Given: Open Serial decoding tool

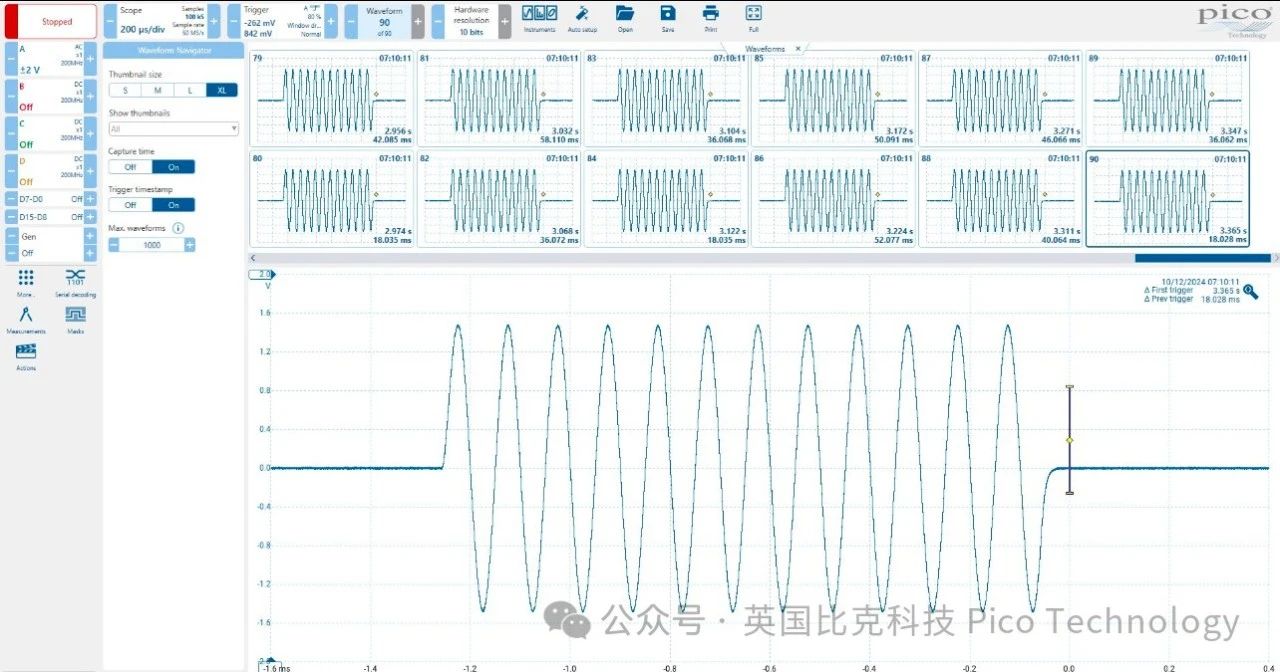Looking at the screenshot, I should [x=75, y=282].
